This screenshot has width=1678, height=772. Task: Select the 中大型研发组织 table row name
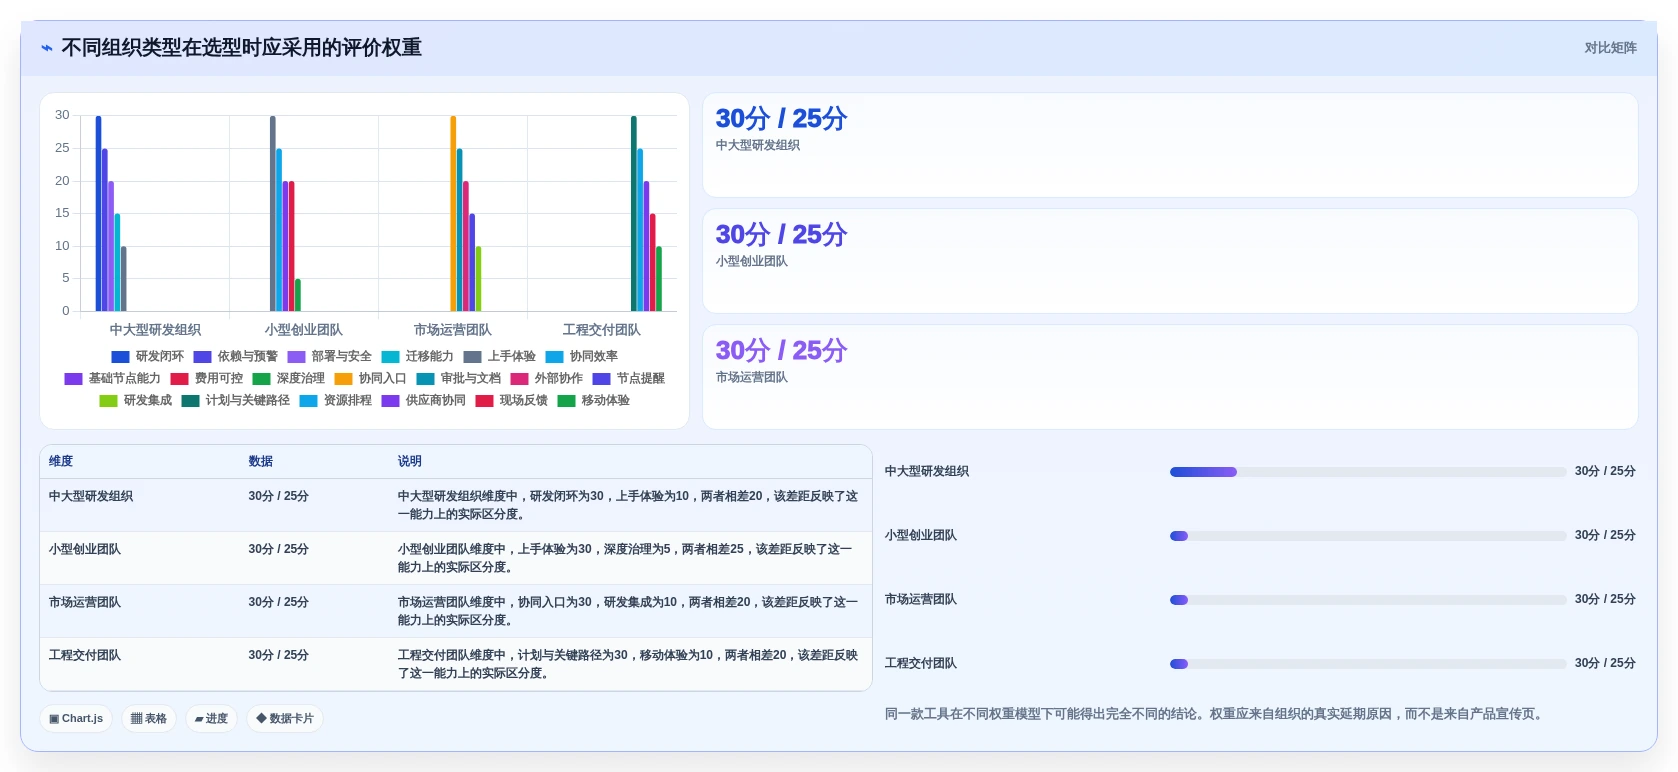coord(91,496)
